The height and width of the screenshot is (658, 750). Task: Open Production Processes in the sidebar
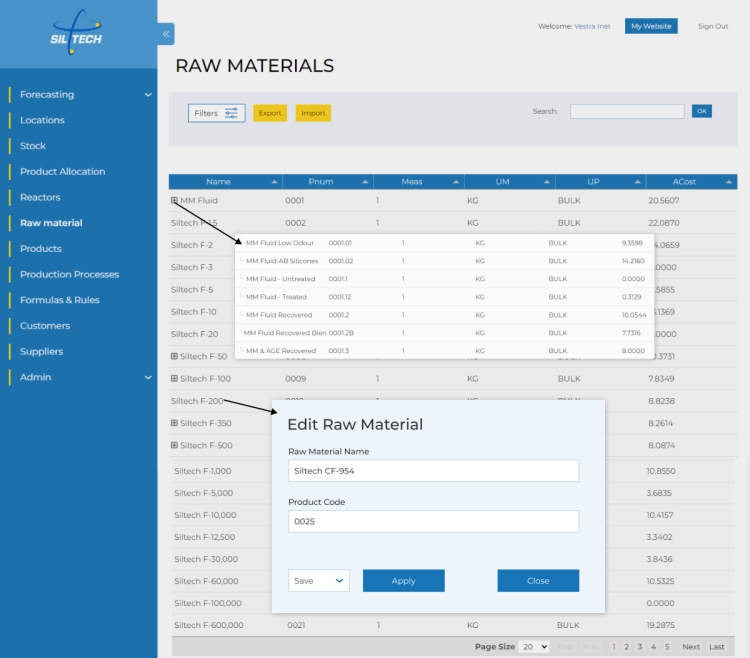point(69,274)
